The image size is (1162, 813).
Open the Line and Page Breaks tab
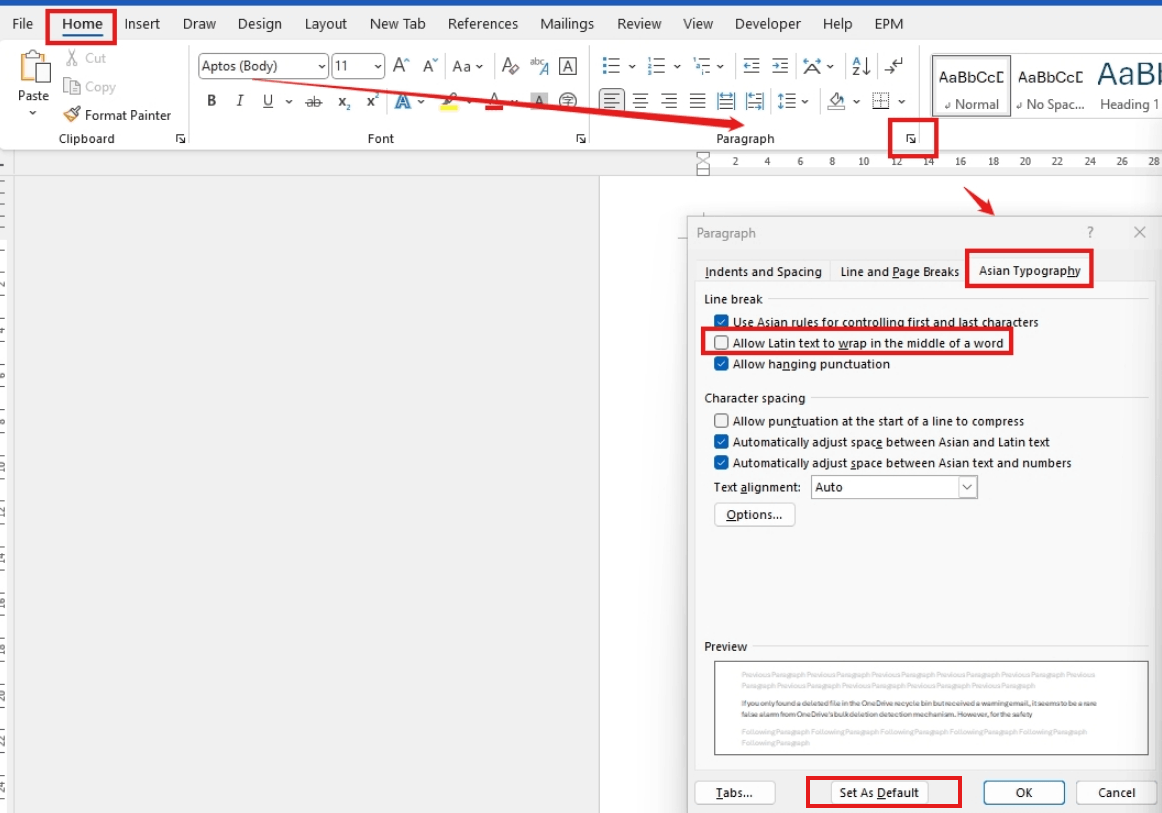pos(900,271)
